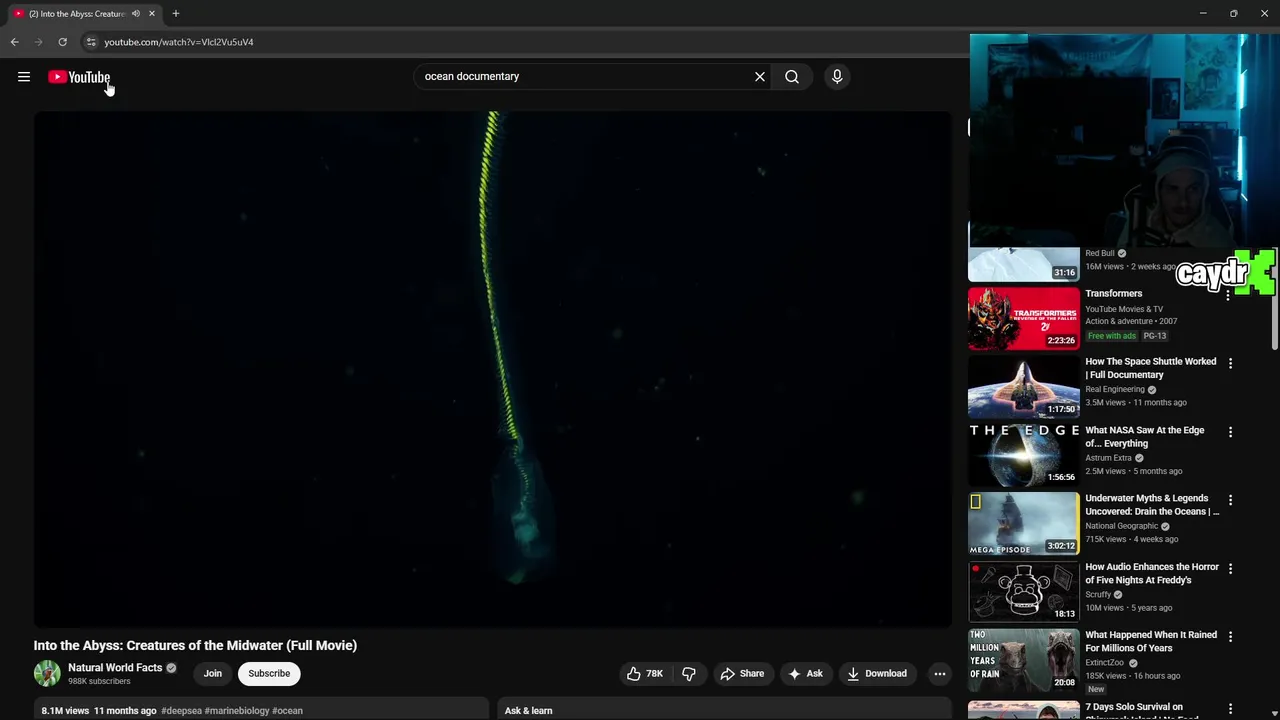Click the #ocean hashtag
Viewport: 1280px width, 720px height.
click(287, 710)
